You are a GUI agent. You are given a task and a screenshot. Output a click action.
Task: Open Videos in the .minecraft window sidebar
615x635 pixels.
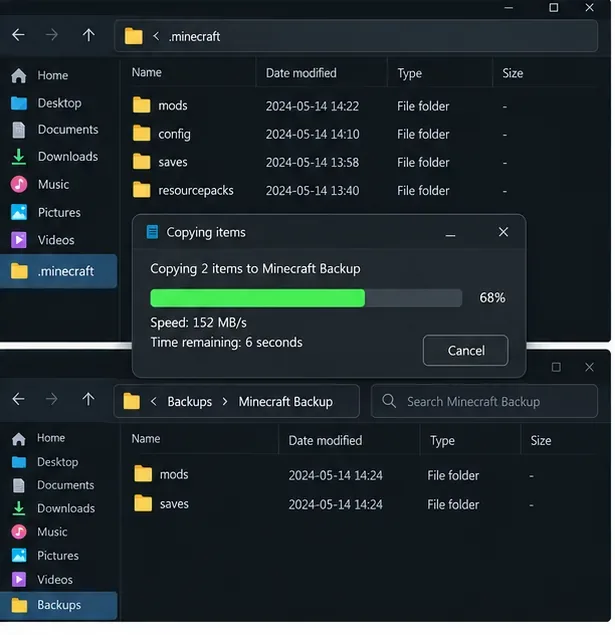(42, 240)
